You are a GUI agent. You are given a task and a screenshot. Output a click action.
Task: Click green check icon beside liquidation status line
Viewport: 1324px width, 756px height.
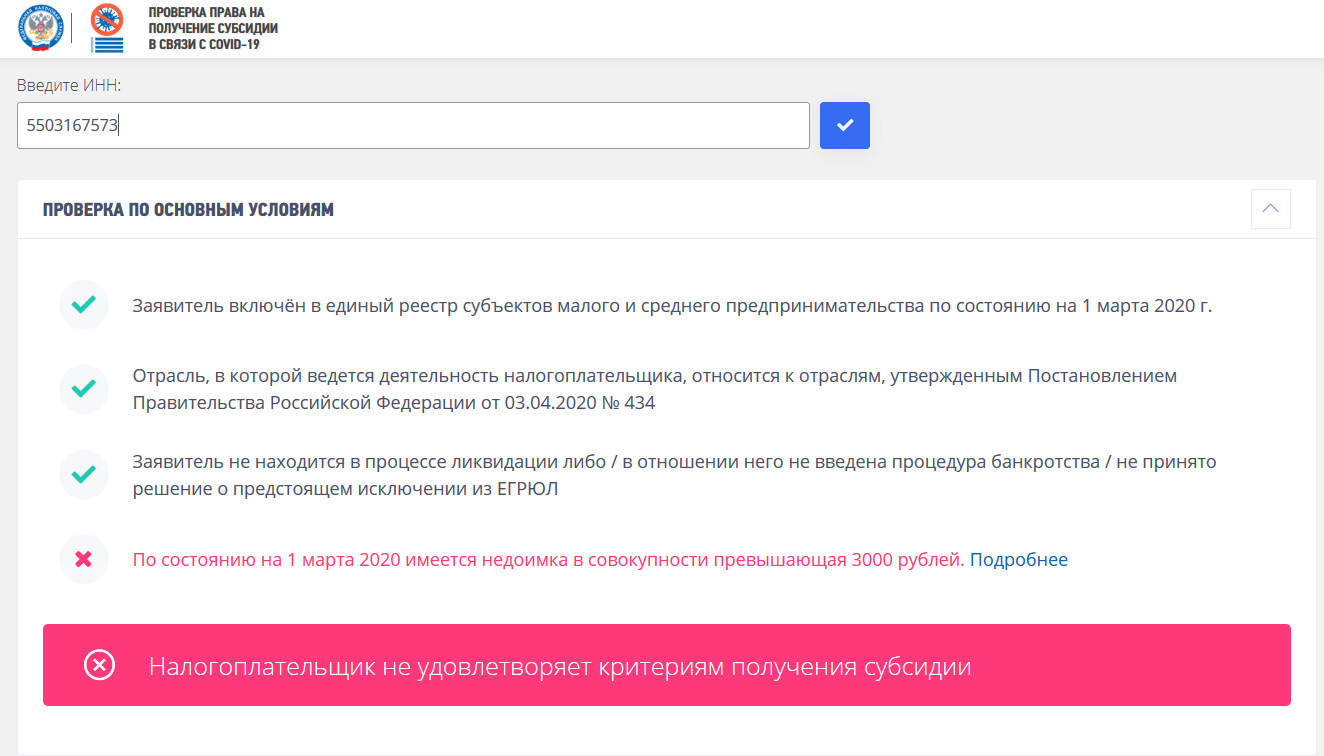[84, 475]
